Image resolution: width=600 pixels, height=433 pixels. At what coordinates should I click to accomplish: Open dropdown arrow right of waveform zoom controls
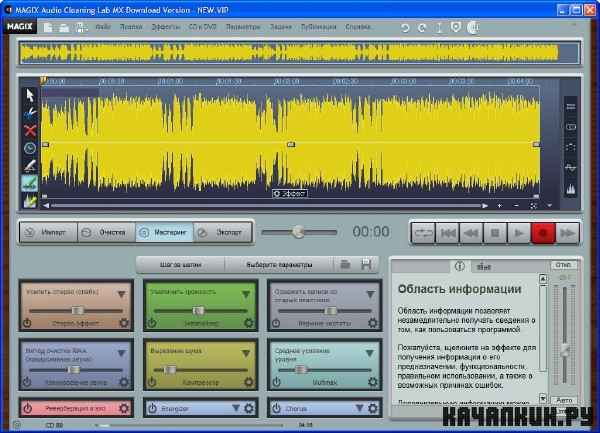549,205
